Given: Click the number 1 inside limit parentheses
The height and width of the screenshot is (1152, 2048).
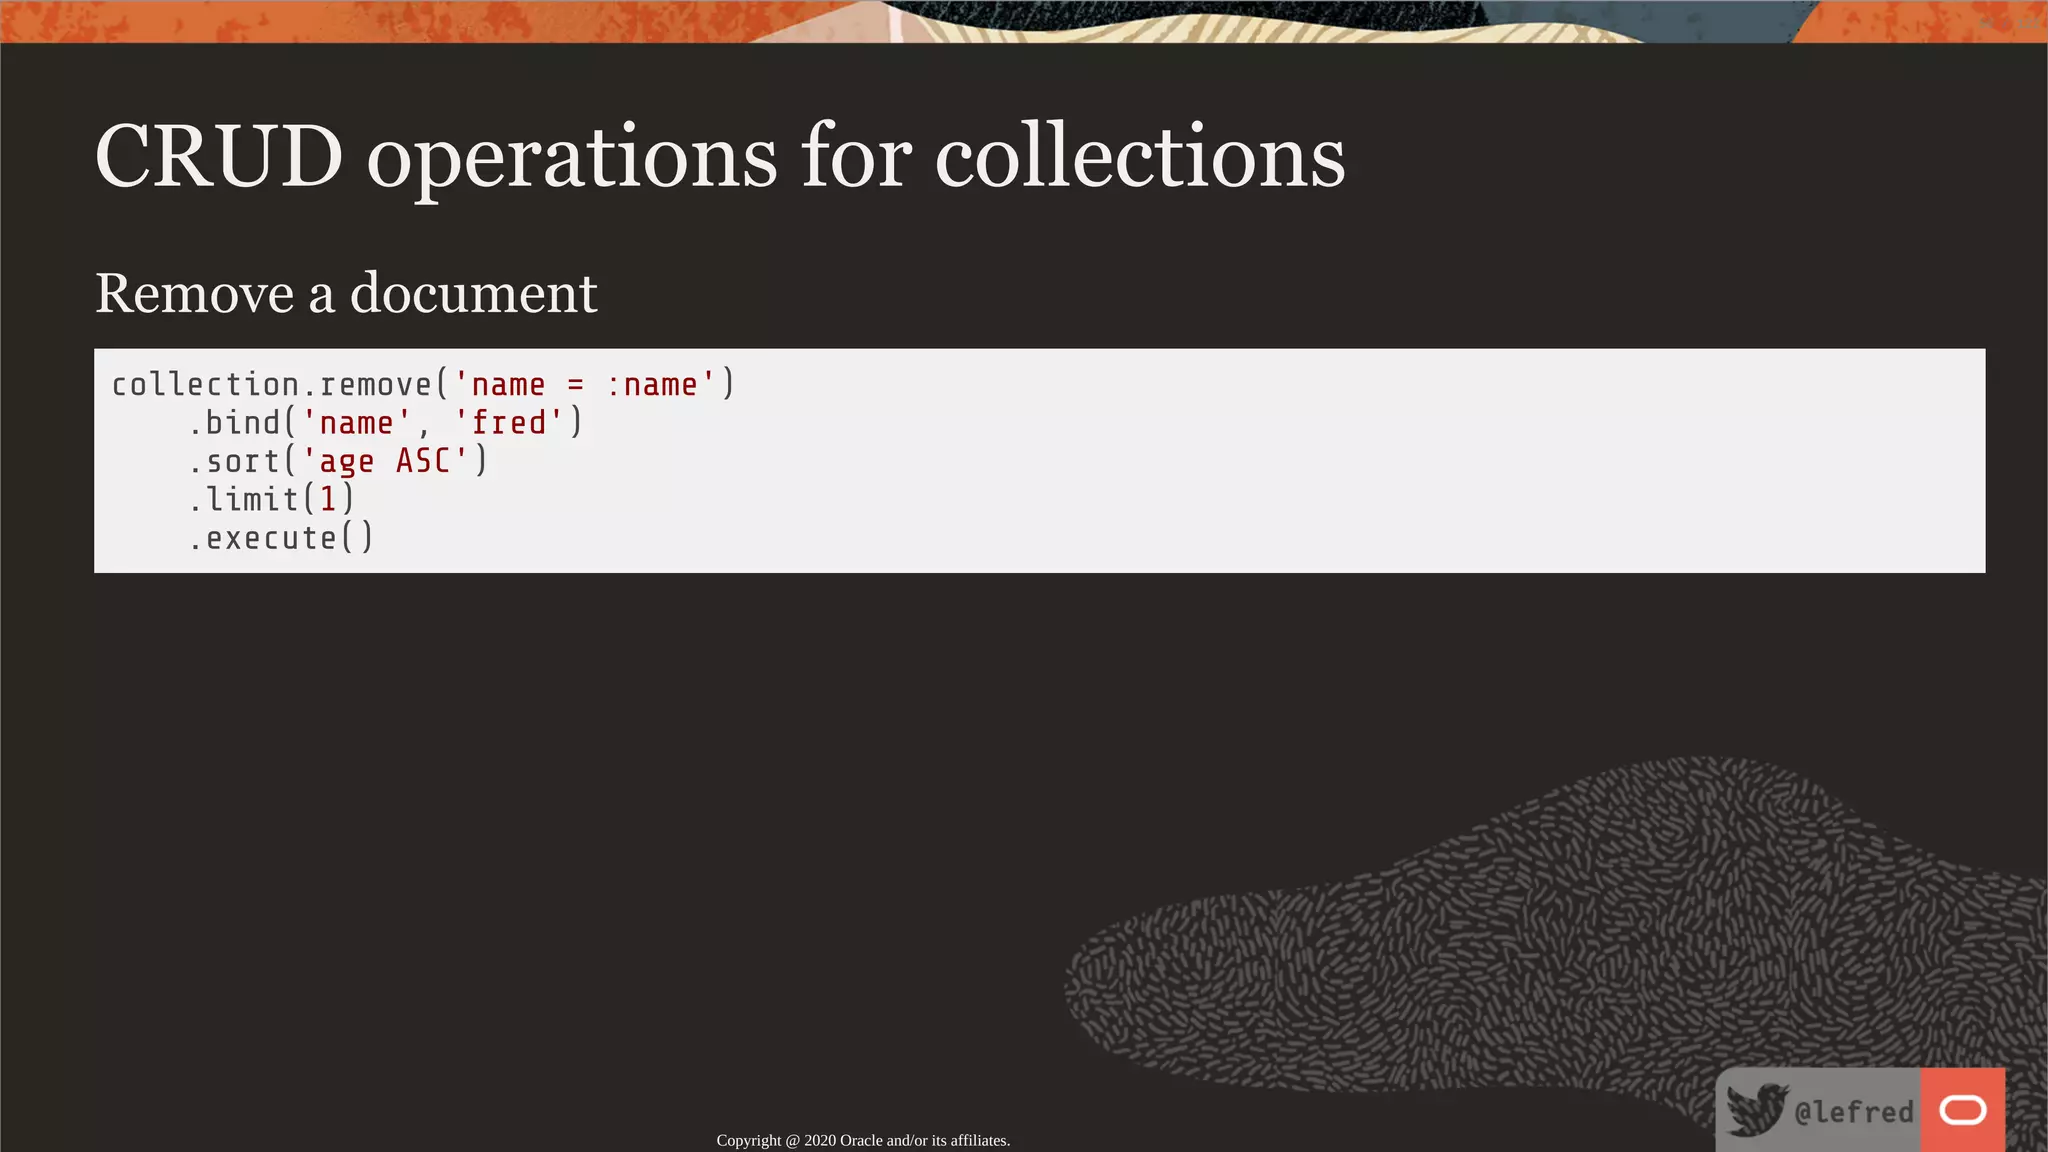Looking at the screenshot, I should pyautogui.click(x=327, y=499).
